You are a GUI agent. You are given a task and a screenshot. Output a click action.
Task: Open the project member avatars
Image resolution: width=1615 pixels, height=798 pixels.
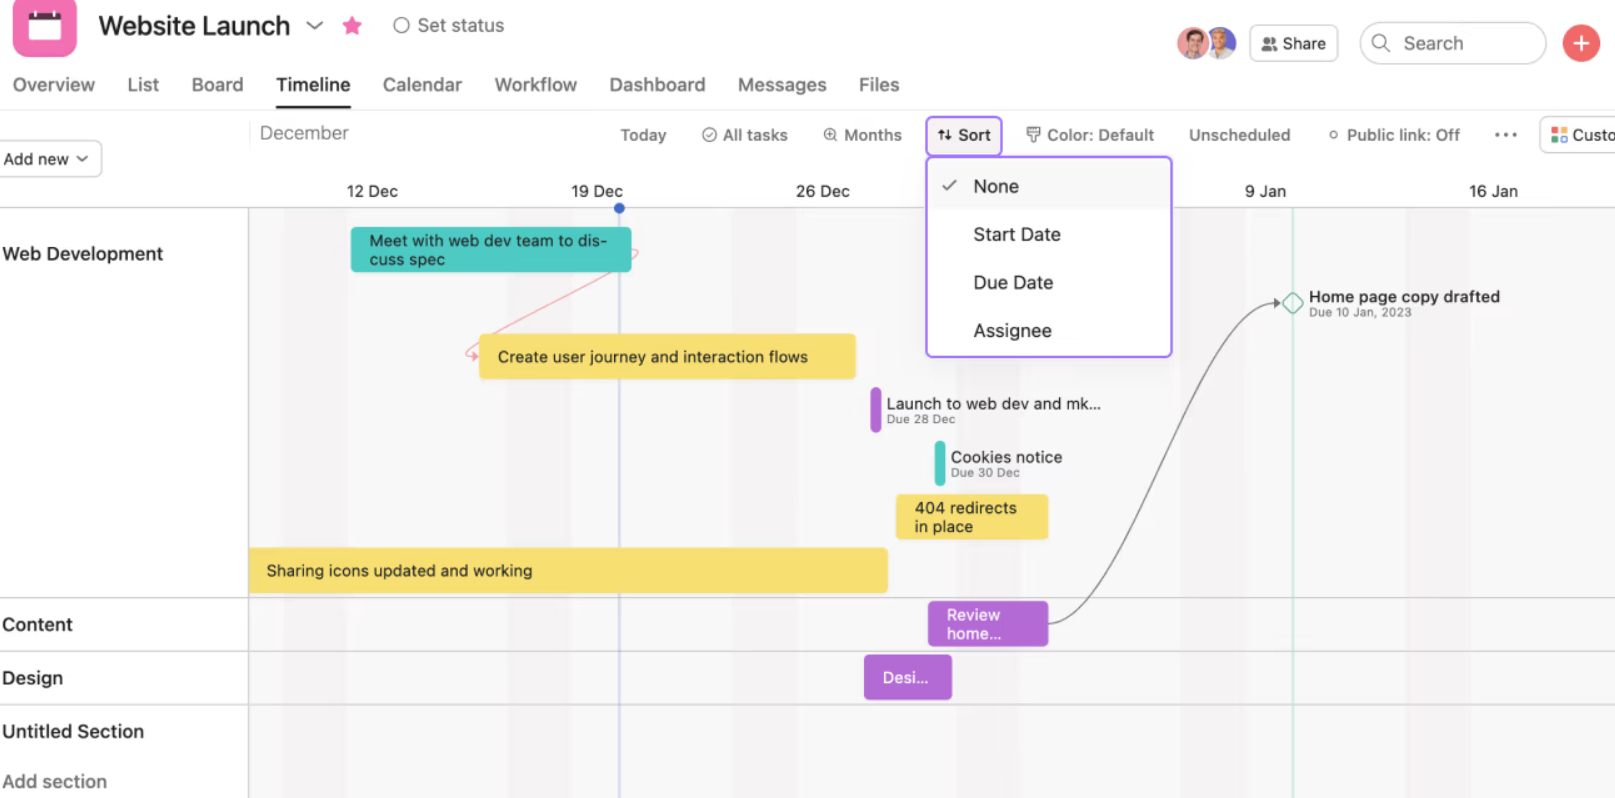tap(1206, 43)
